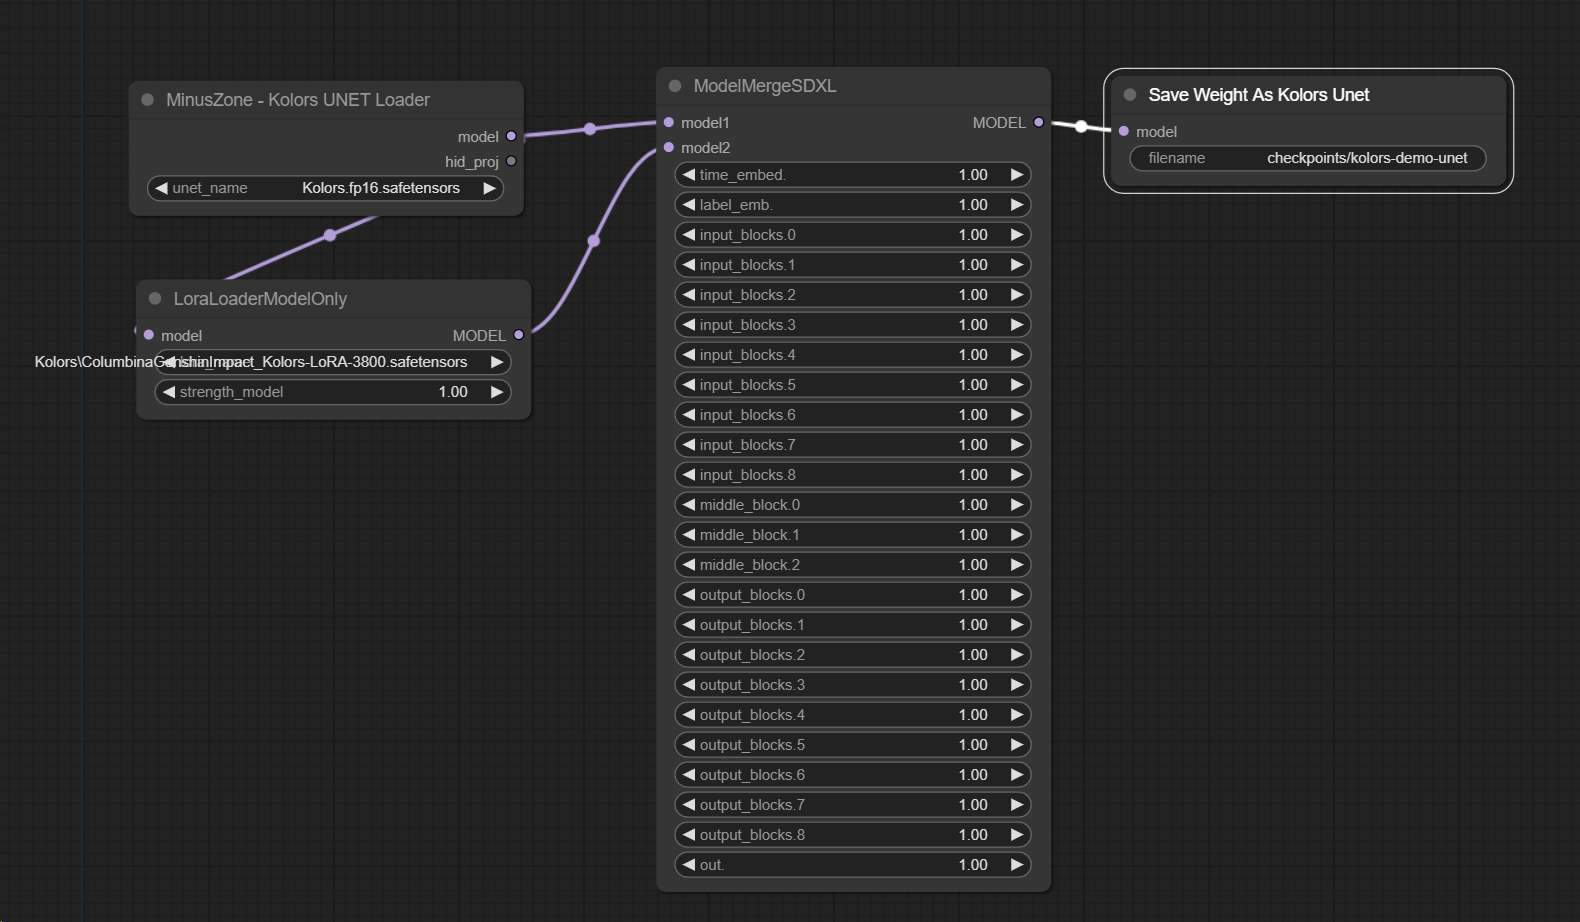Click the filename field checkpoints/kolors-demo-unet
Viewport: 1580px width, 922px height.
[x=1307, y=158]
